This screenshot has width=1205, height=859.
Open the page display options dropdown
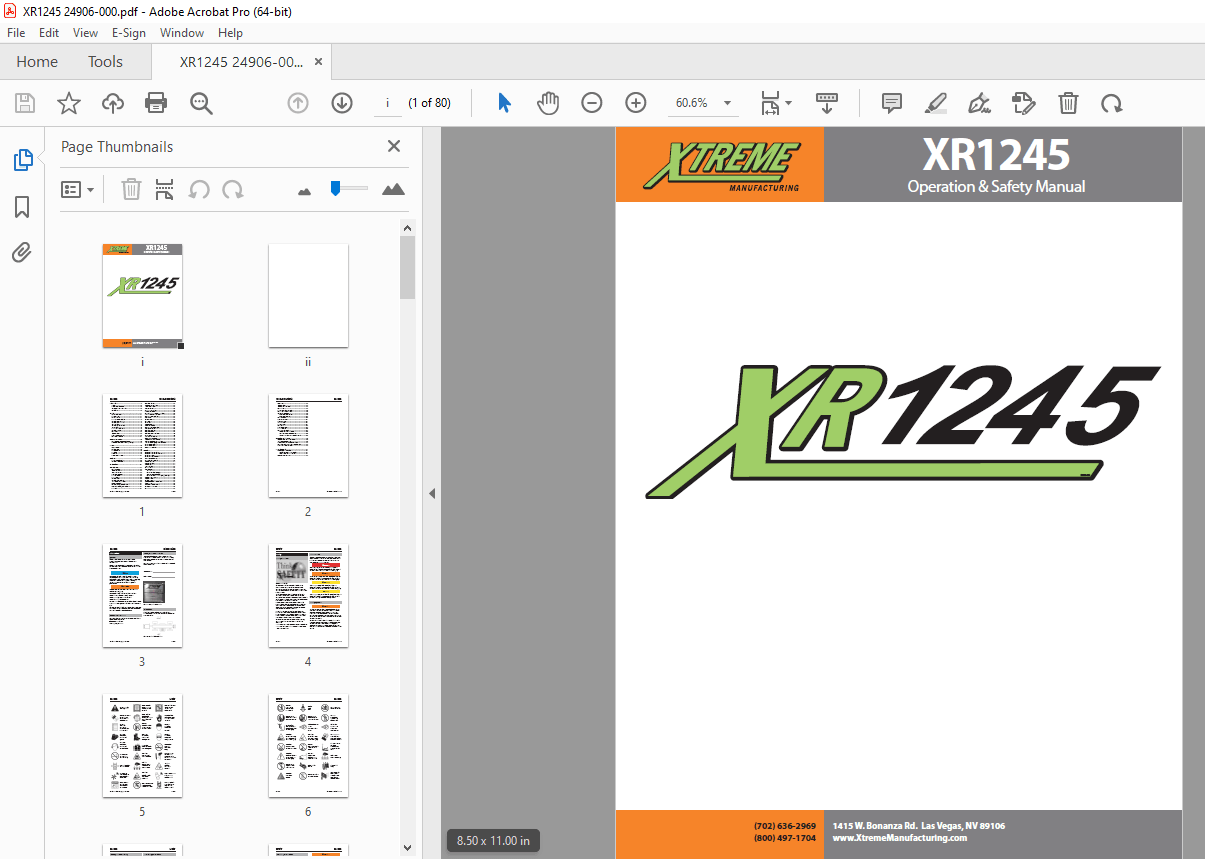(775, 103)
